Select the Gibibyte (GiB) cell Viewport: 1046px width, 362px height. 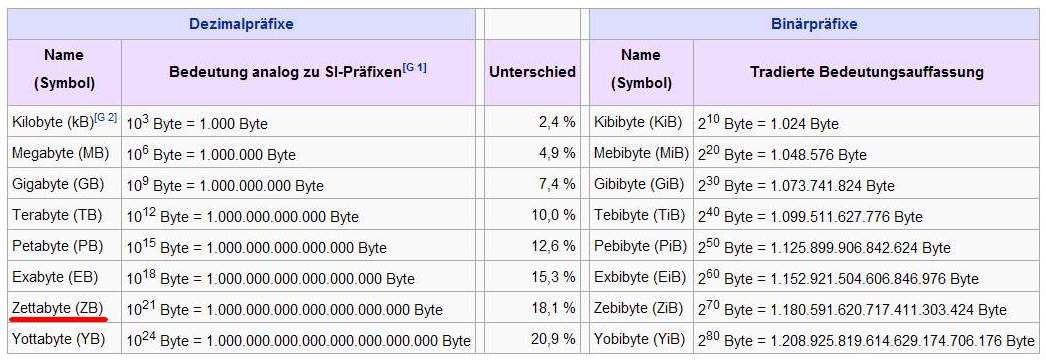(642, 184)
